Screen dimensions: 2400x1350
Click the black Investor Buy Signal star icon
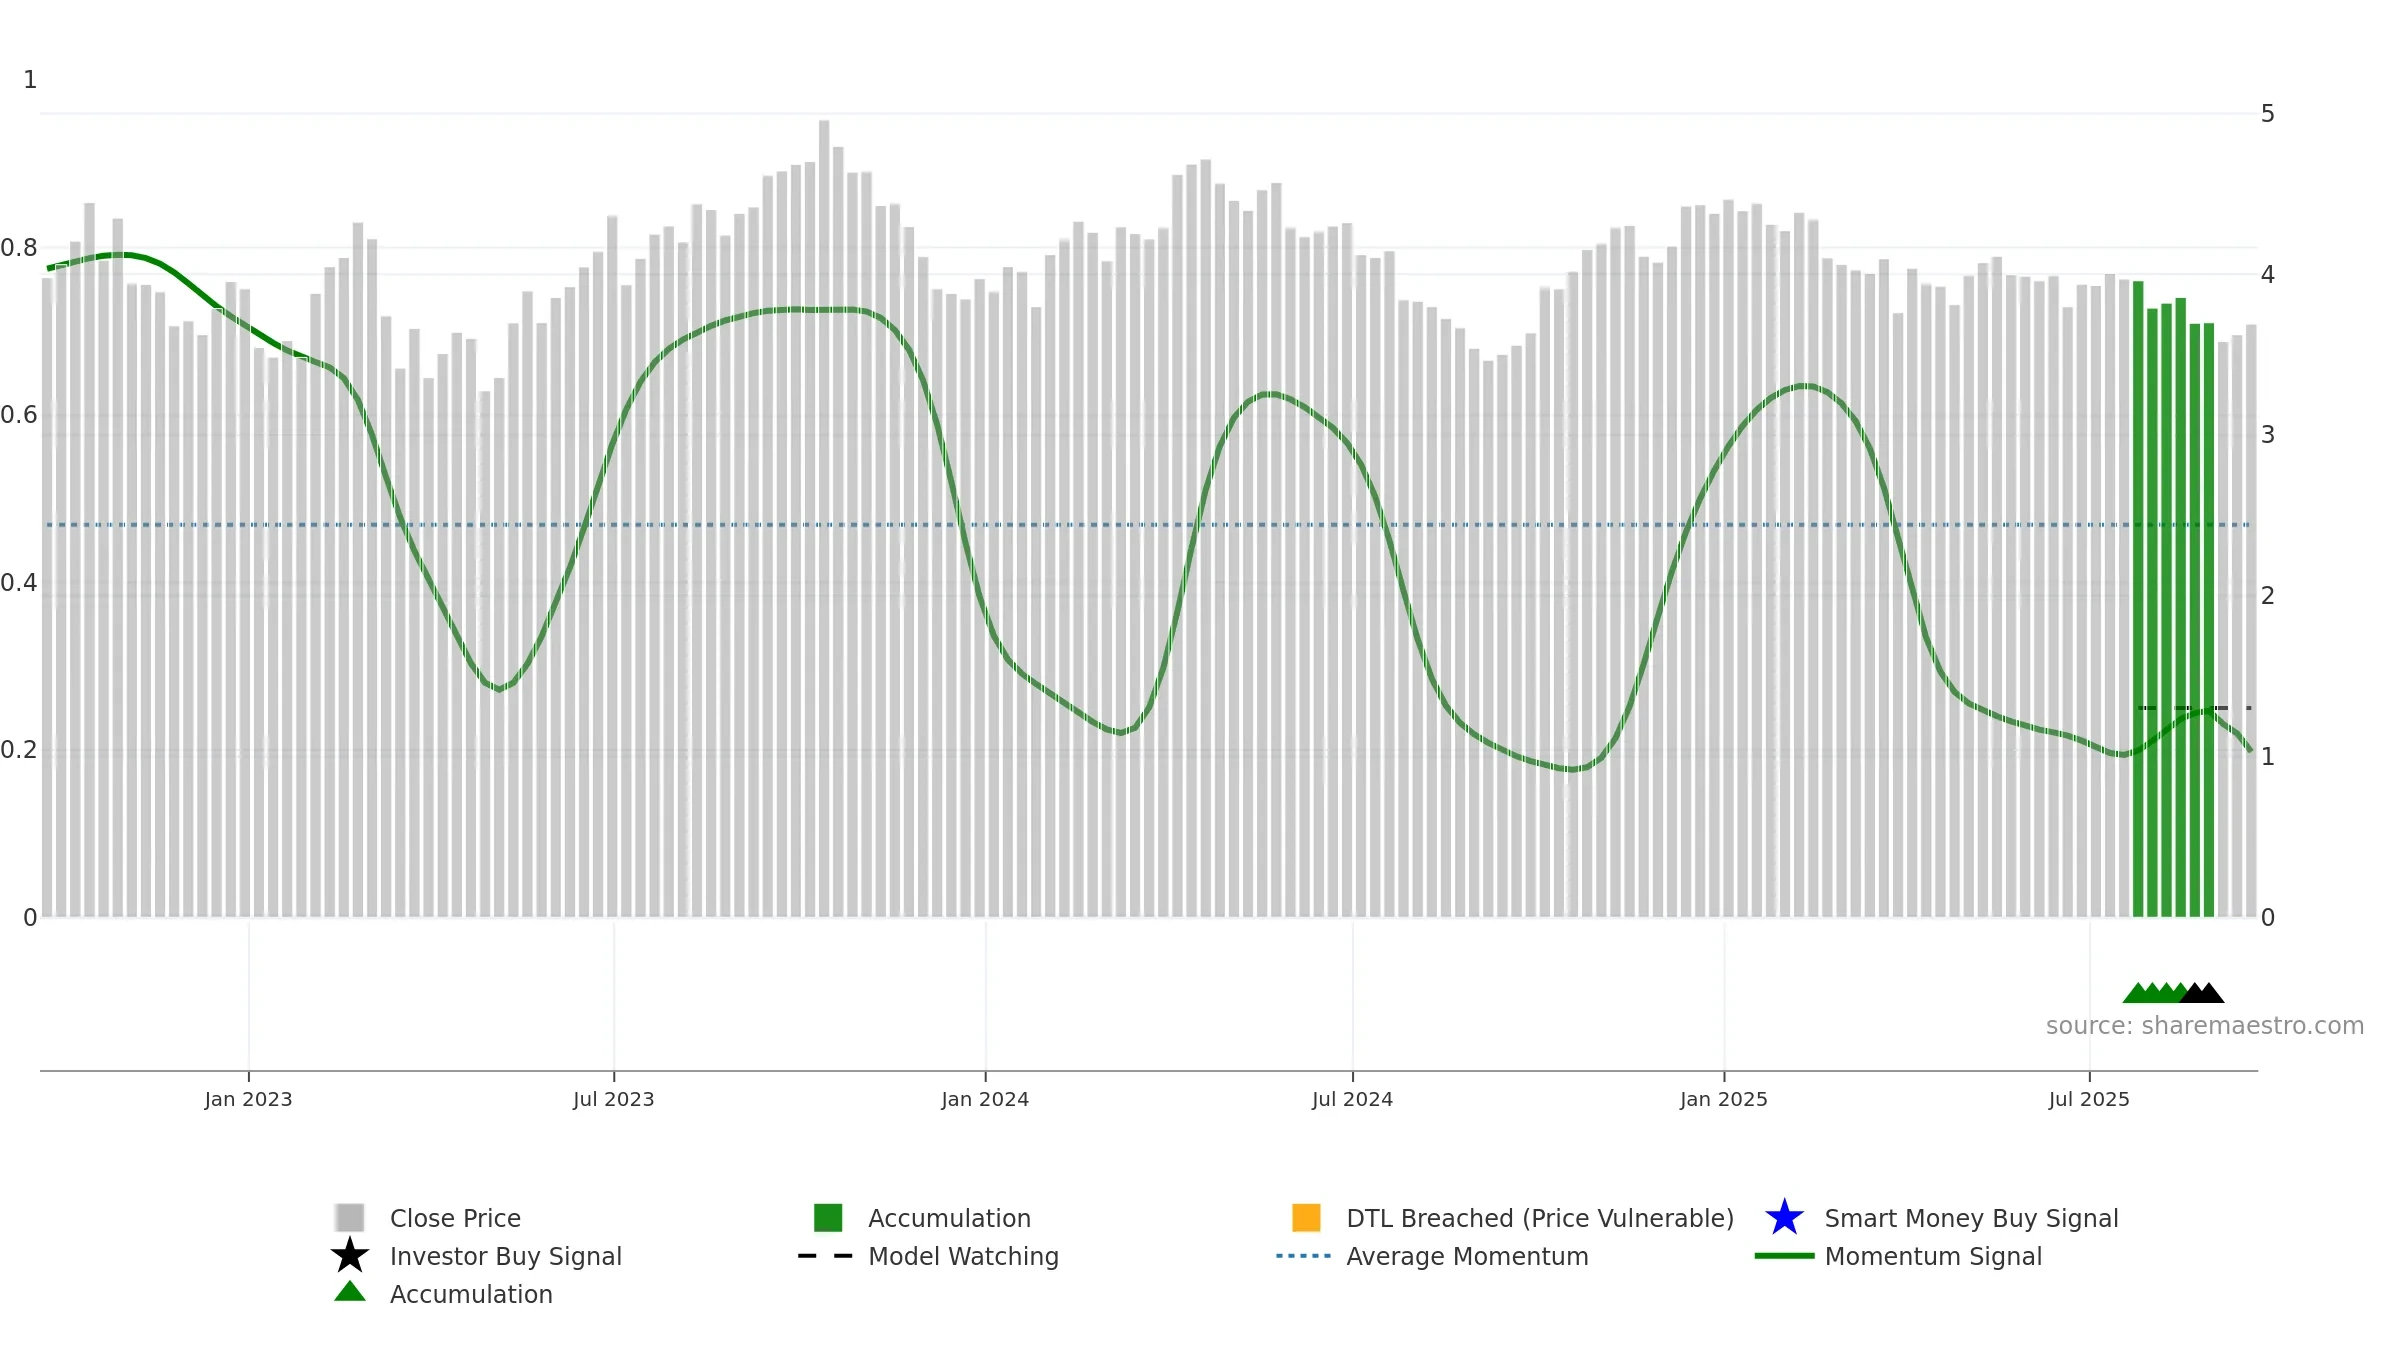(350, 1255)
